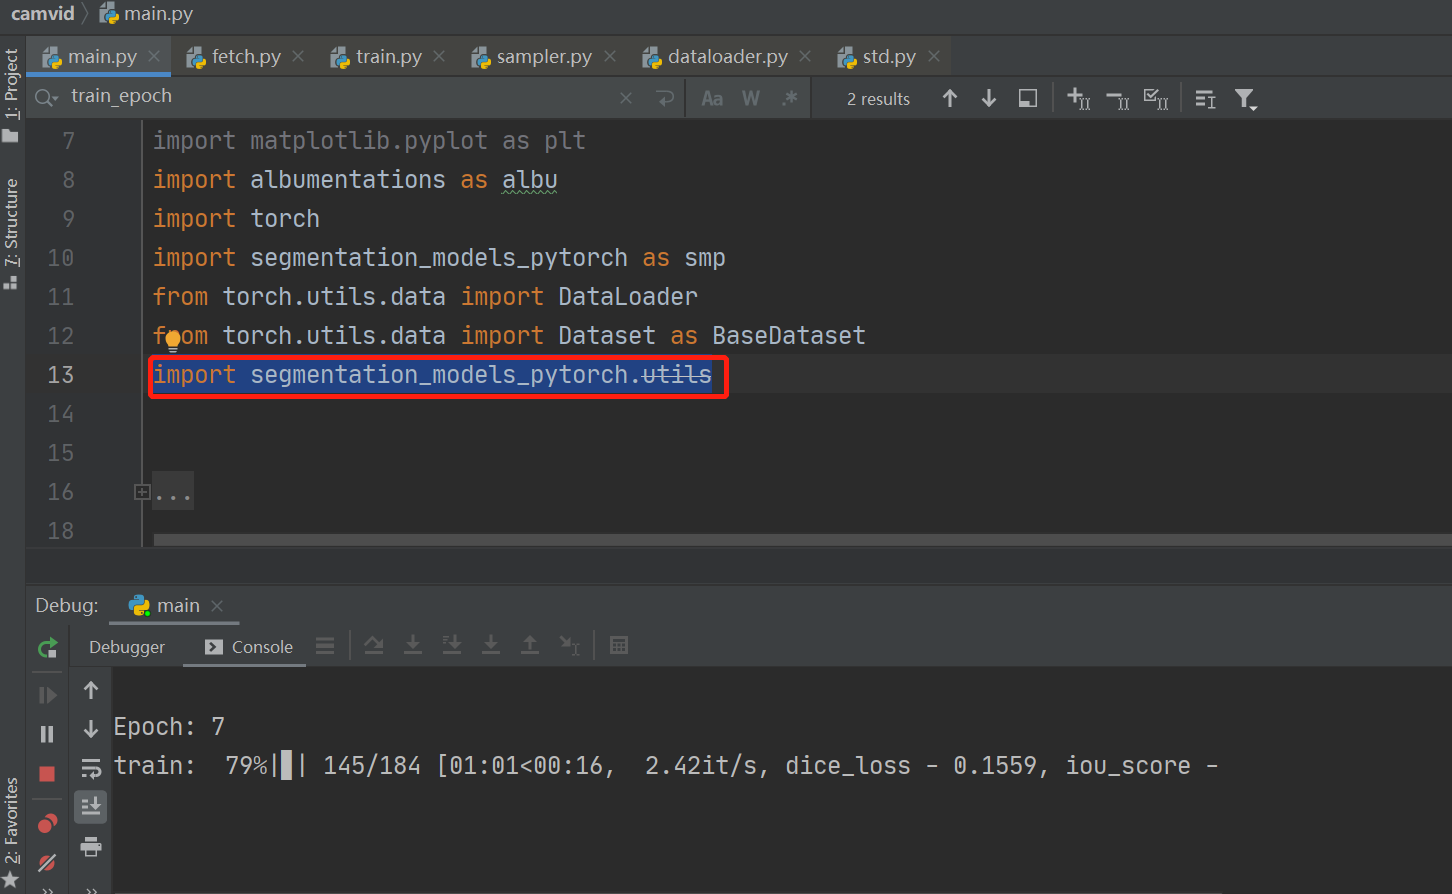The image size is (1452, 894).
Task: Toggle Mute Breakpoints
Action: tap(46, 864)
